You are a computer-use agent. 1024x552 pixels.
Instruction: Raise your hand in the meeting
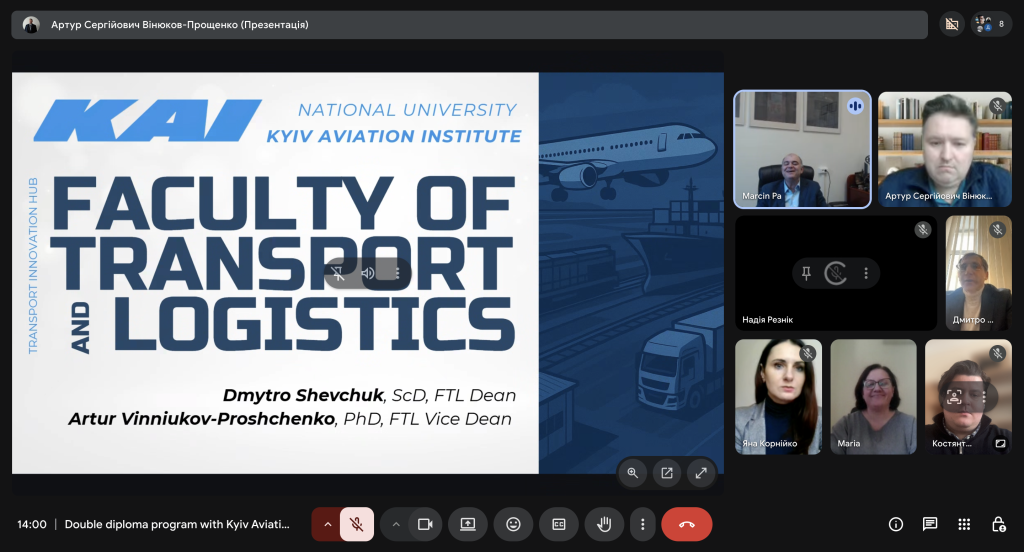tap(604, 524)
